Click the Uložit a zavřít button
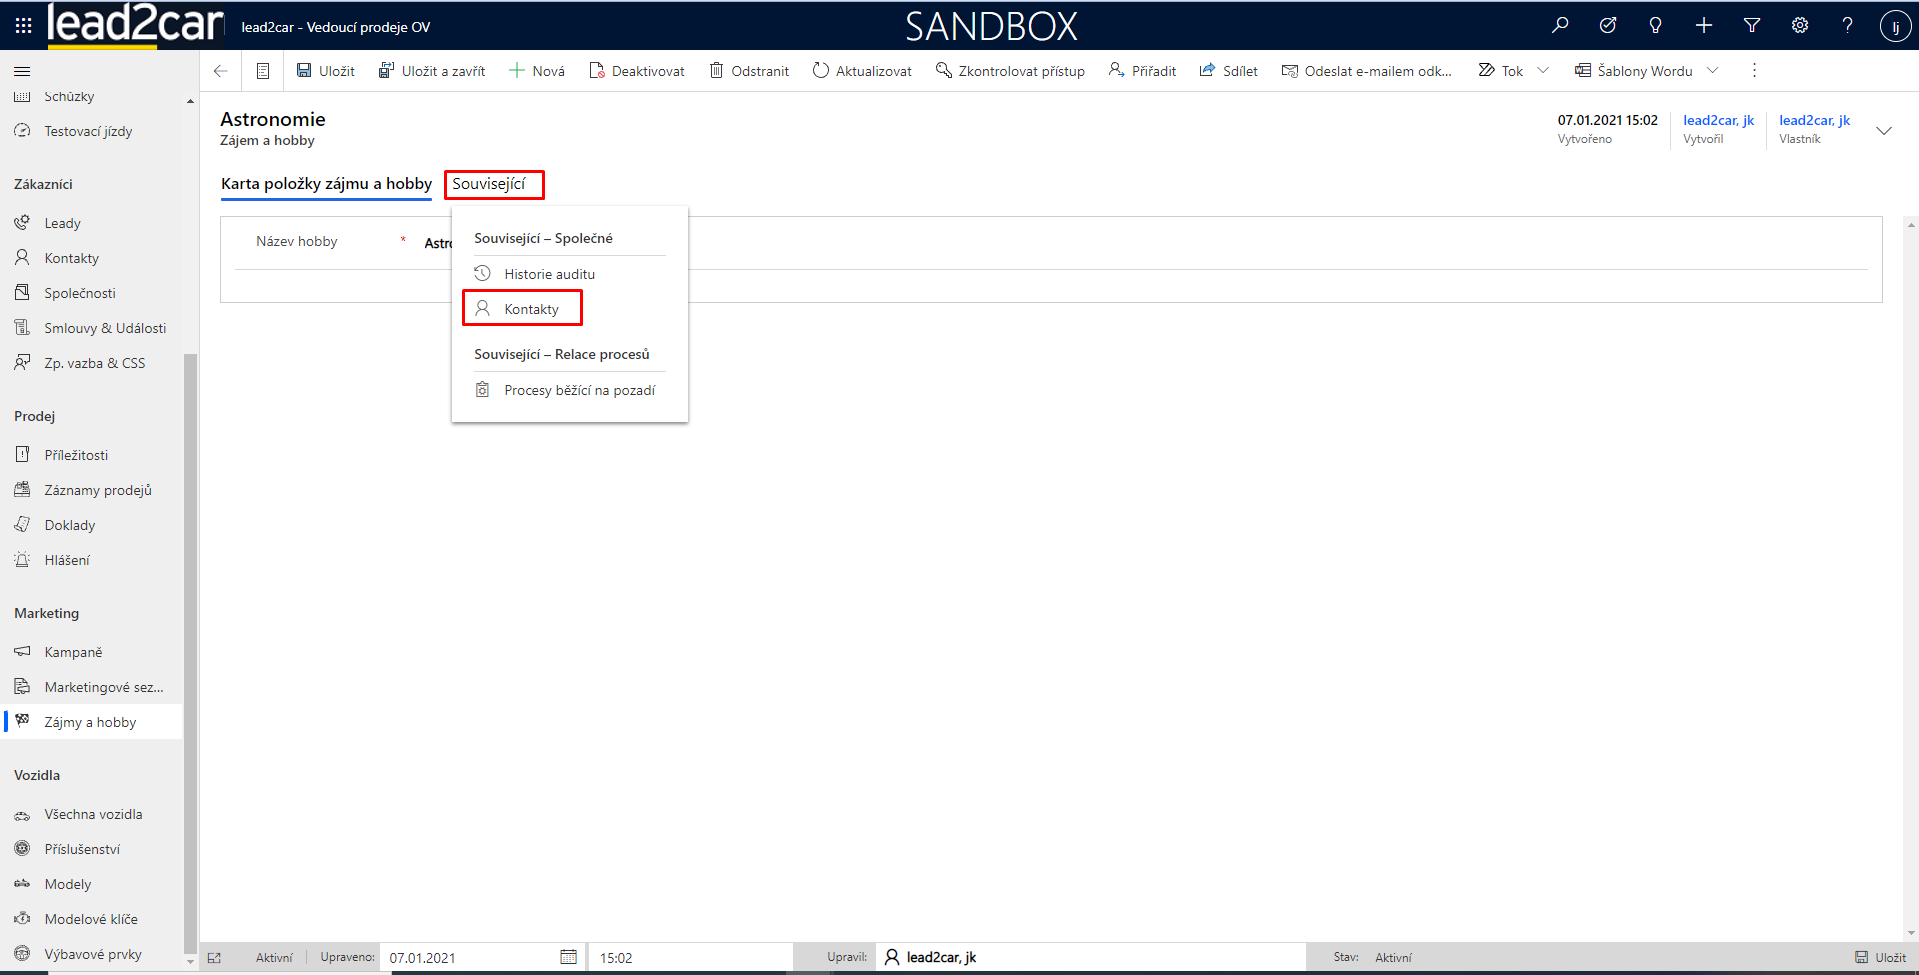 (432, 71)
